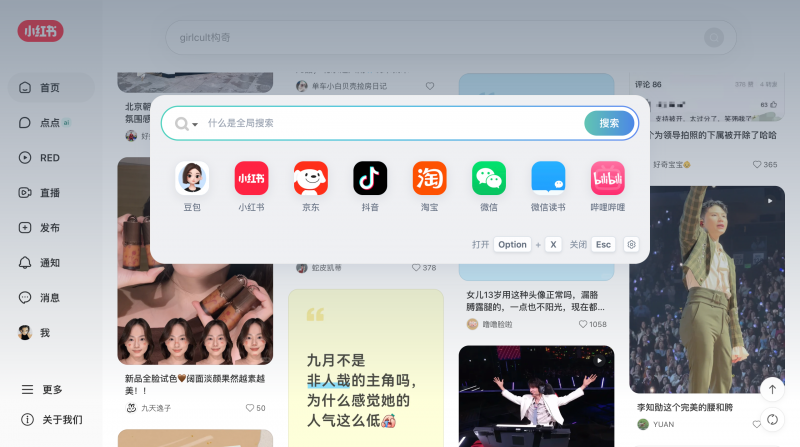
Task: Open 直播 in the sidebar
Action: coord(51,192)
